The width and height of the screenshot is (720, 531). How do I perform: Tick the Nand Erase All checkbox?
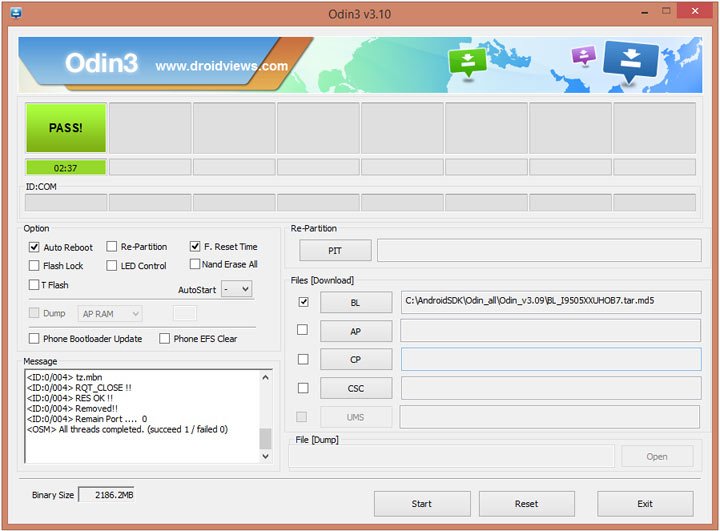coord(195,264)
